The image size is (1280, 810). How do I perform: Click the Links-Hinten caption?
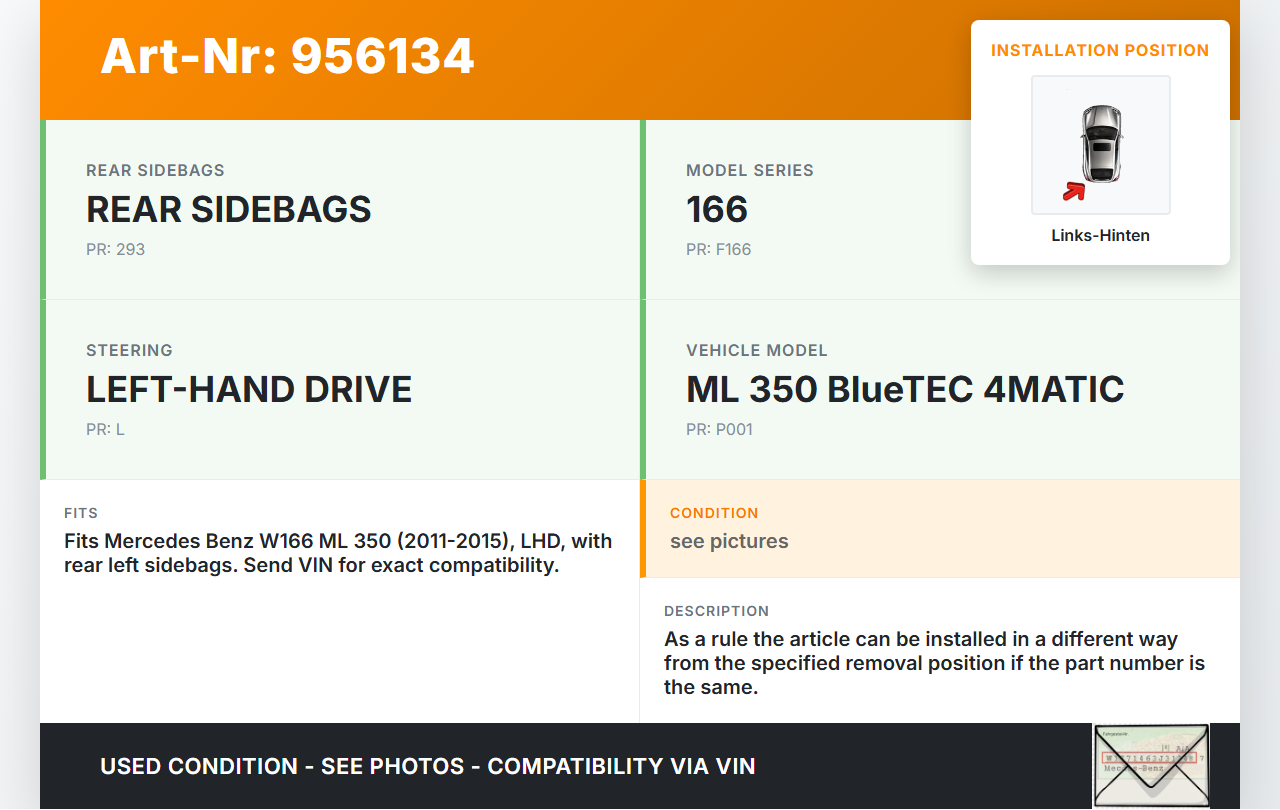pos(1100,236)
